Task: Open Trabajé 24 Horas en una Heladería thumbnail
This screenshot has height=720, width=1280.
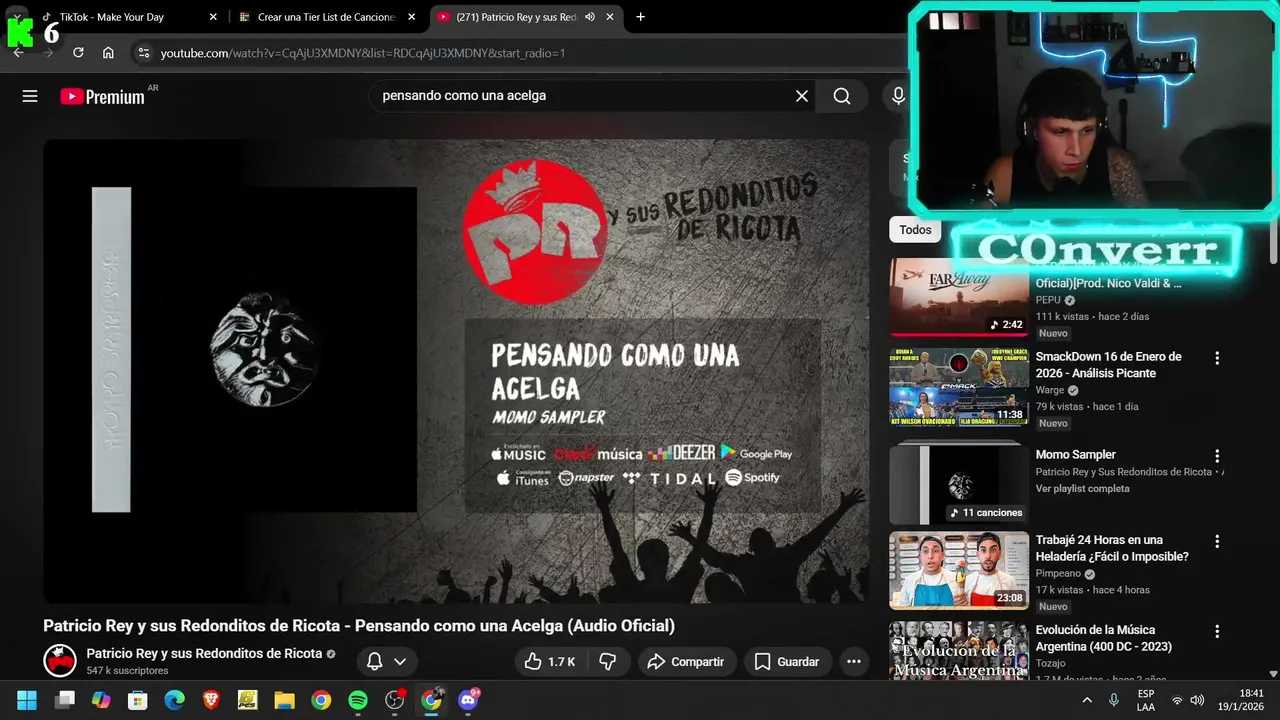Action: point(959,570)
